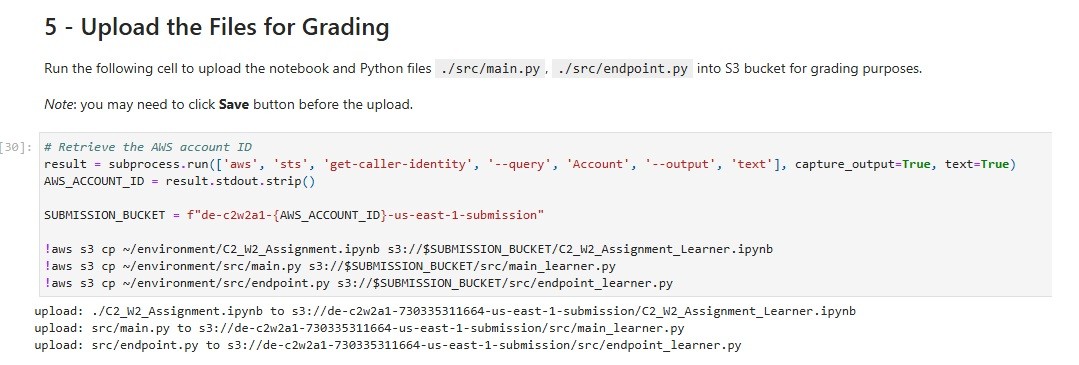Click the output line uploading endpoint_learner.py
1079x365 pixels.
[387, 345]
